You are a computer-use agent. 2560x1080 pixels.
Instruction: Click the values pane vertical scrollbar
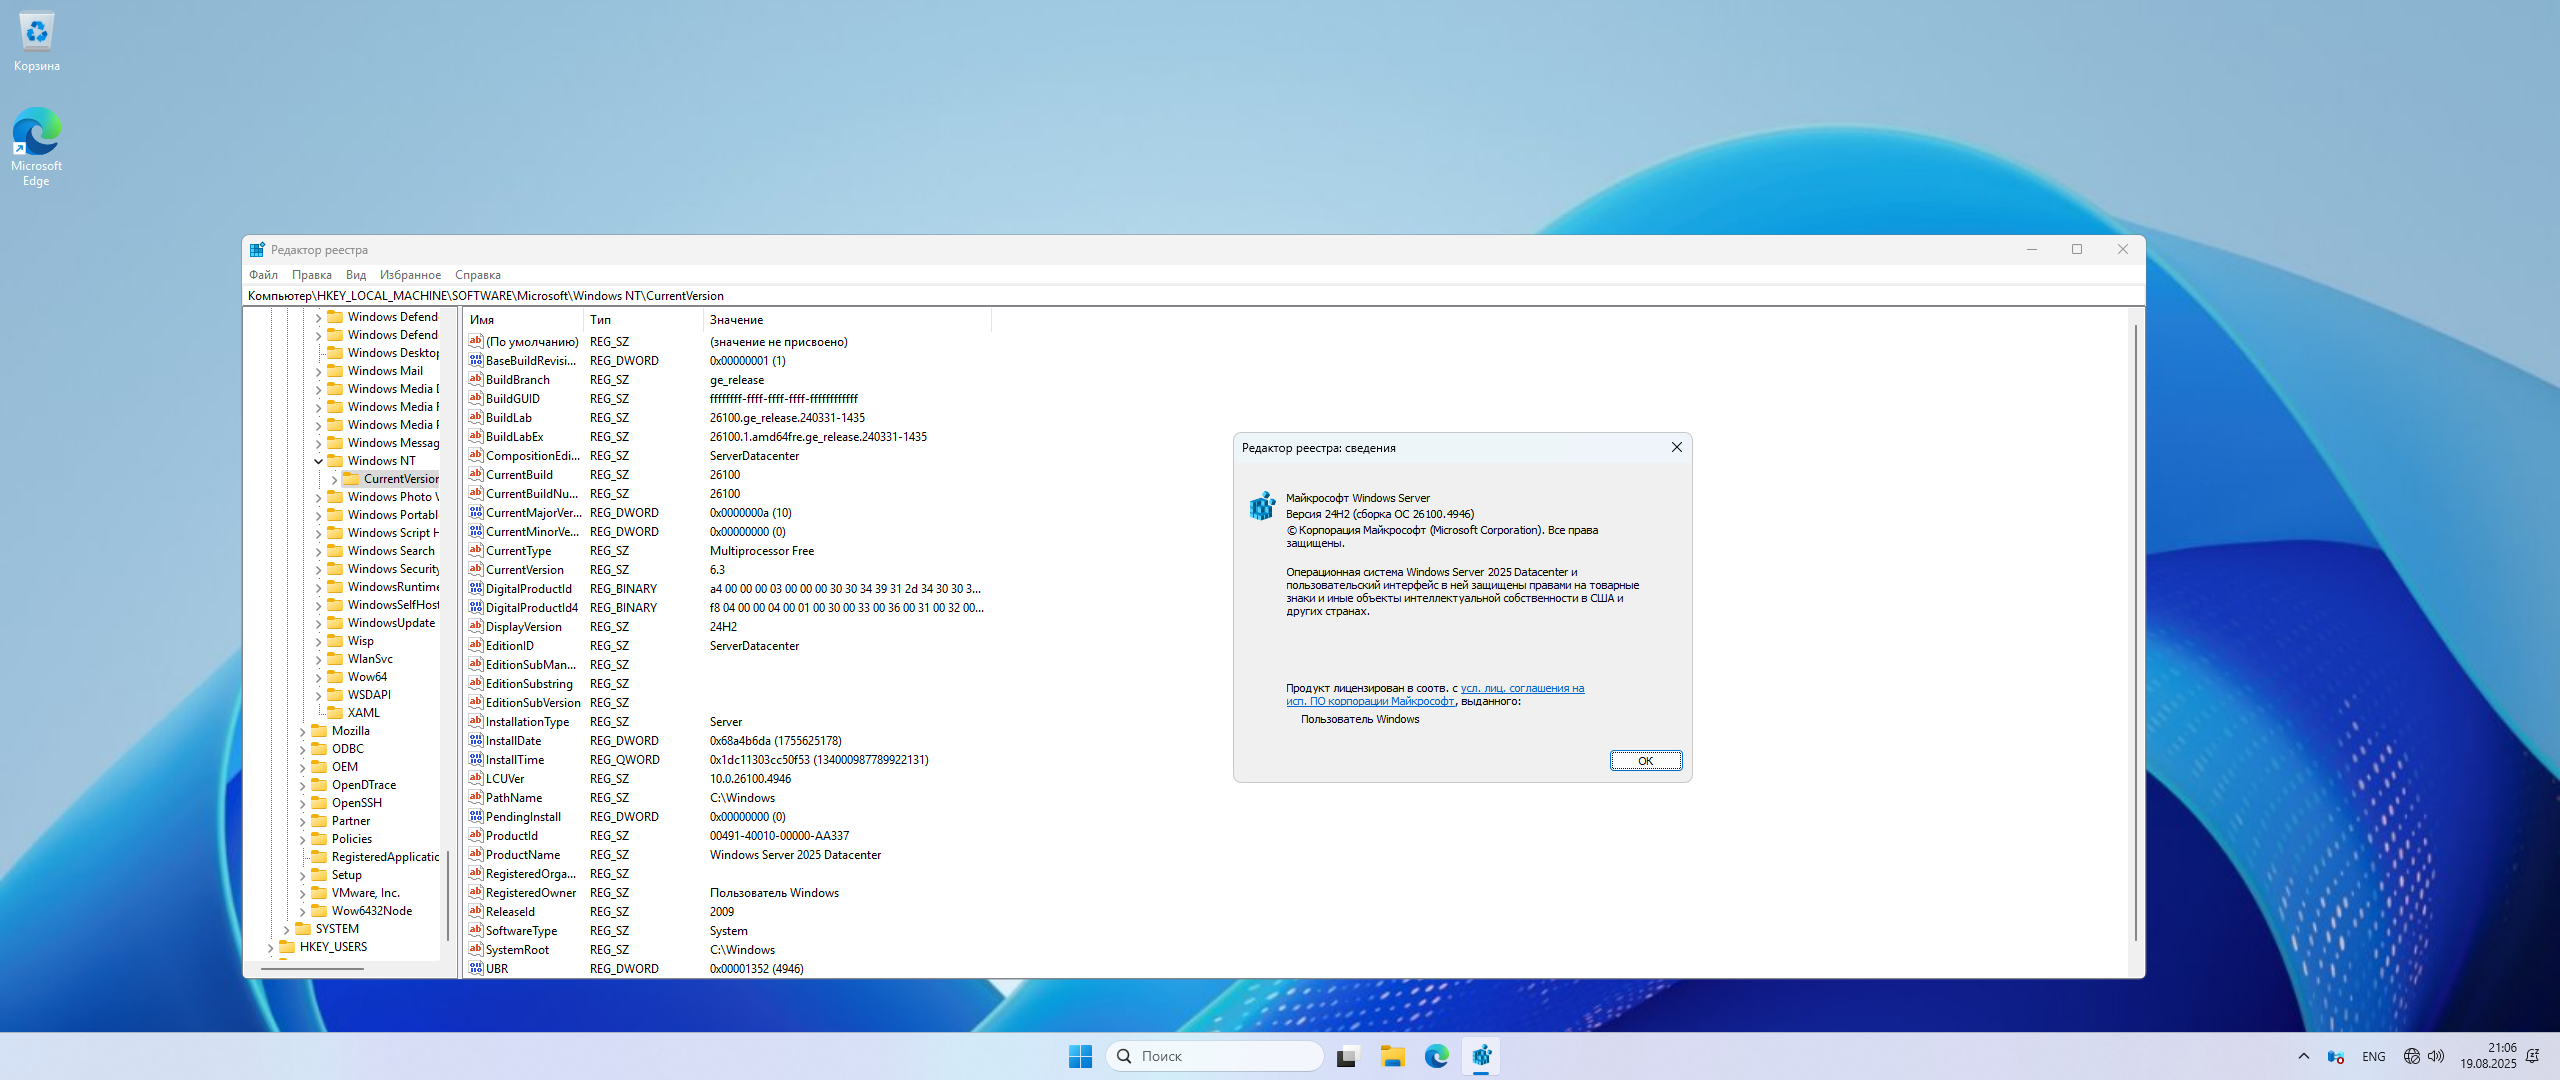(x=2135, y=632)
